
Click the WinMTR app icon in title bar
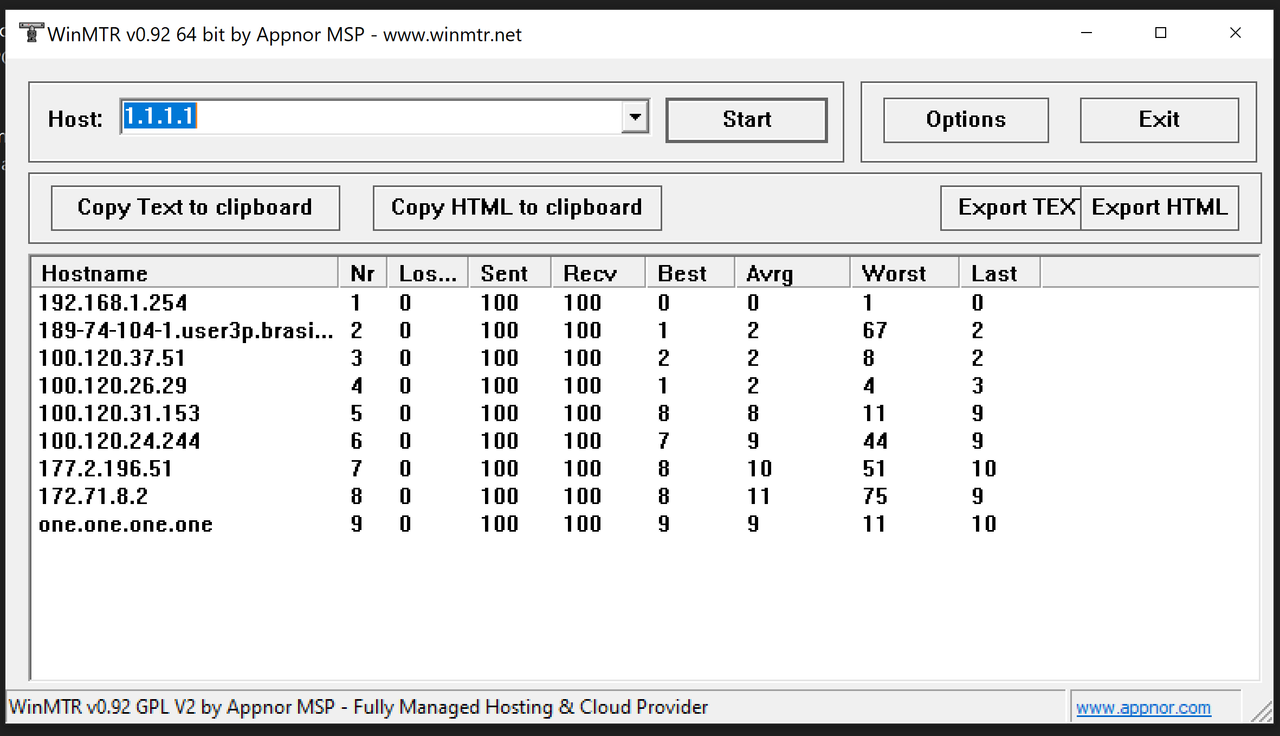click(x=31, y=33)
